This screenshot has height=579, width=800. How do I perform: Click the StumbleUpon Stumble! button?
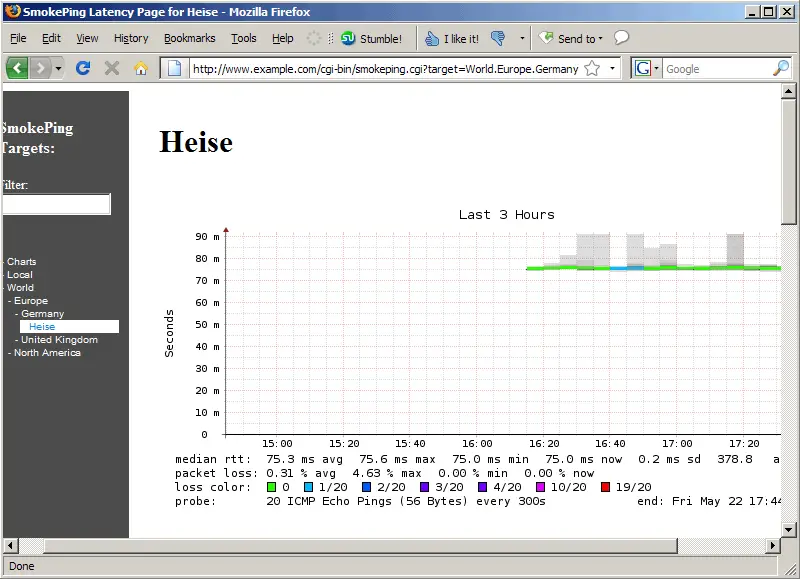371,39
